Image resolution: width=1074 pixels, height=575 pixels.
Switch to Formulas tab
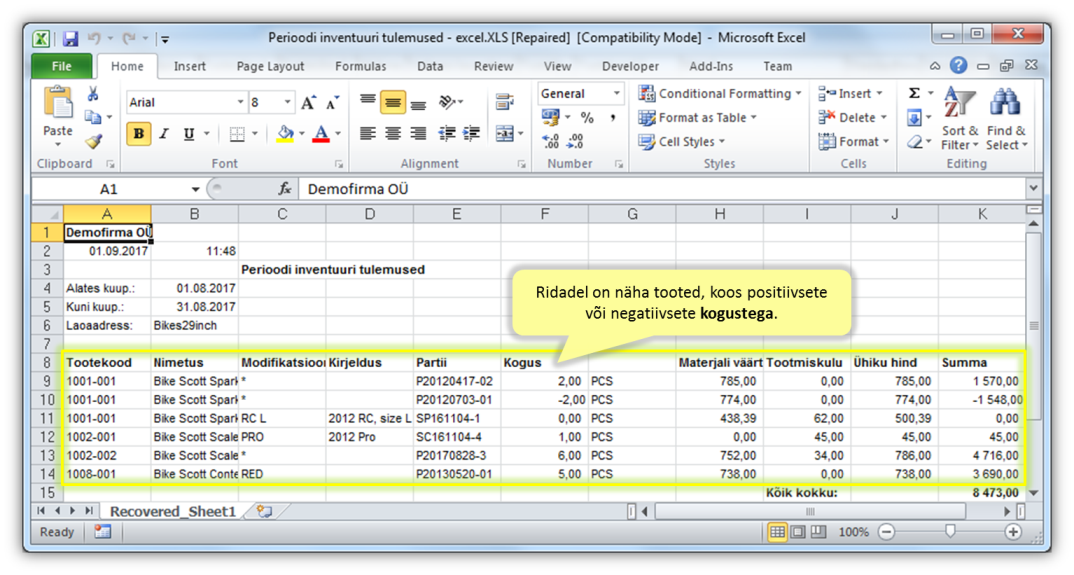point(361,66)
